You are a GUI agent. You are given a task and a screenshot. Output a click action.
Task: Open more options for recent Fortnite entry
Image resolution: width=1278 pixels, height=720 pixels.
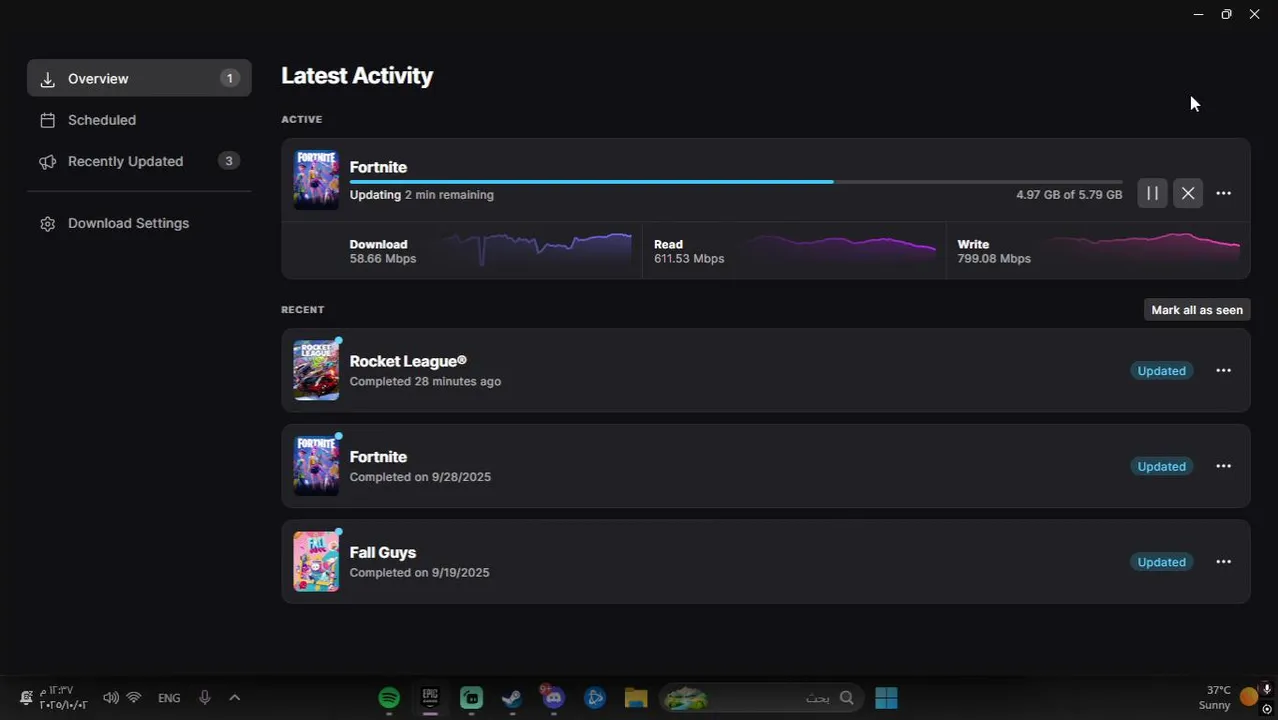click(x=1223, y=466)
